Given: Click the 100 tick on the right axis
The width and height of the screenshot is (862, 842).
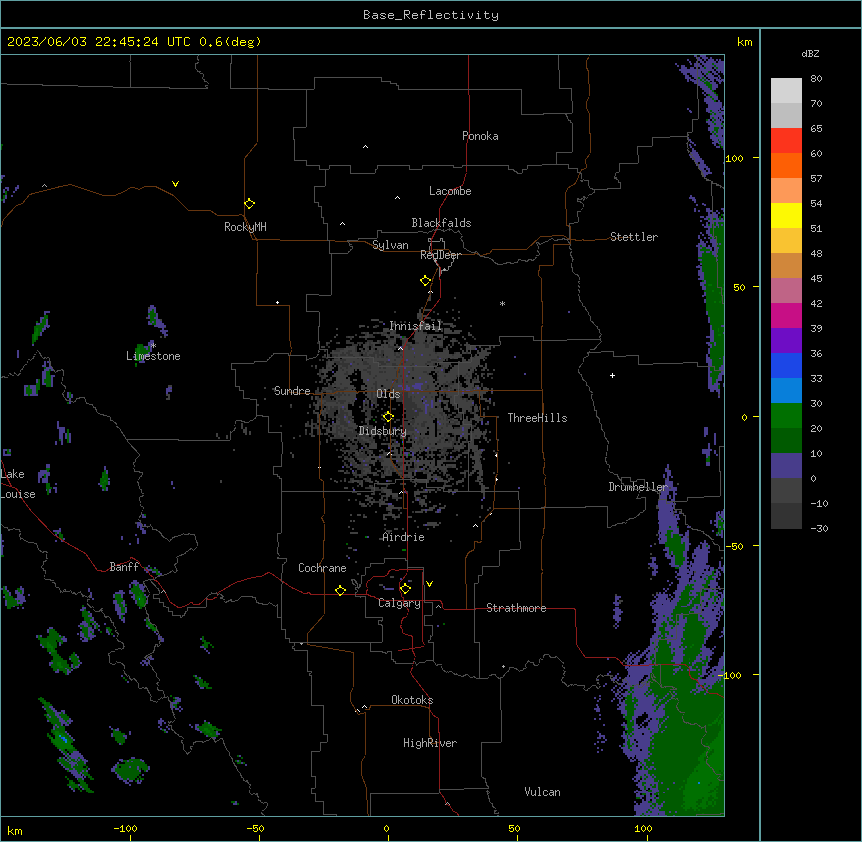Looking at the screenshot, I should point(734,158).
